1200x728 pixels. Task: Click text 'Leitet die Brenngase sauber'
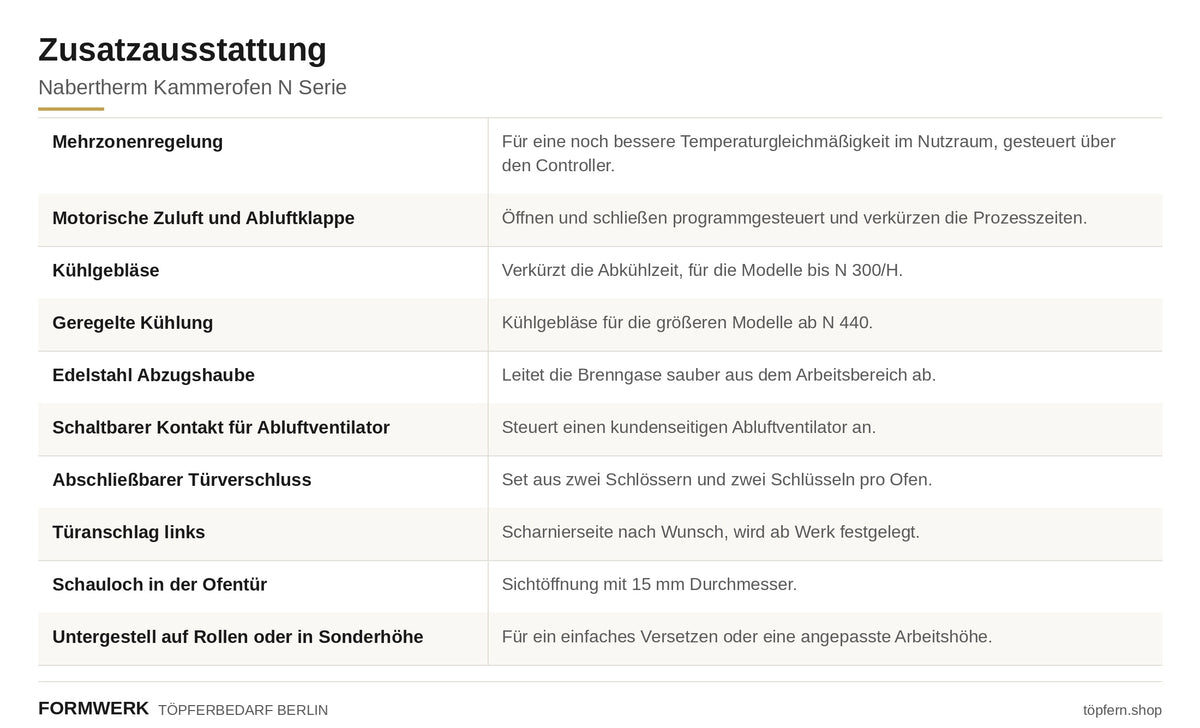tap(719, 375)
